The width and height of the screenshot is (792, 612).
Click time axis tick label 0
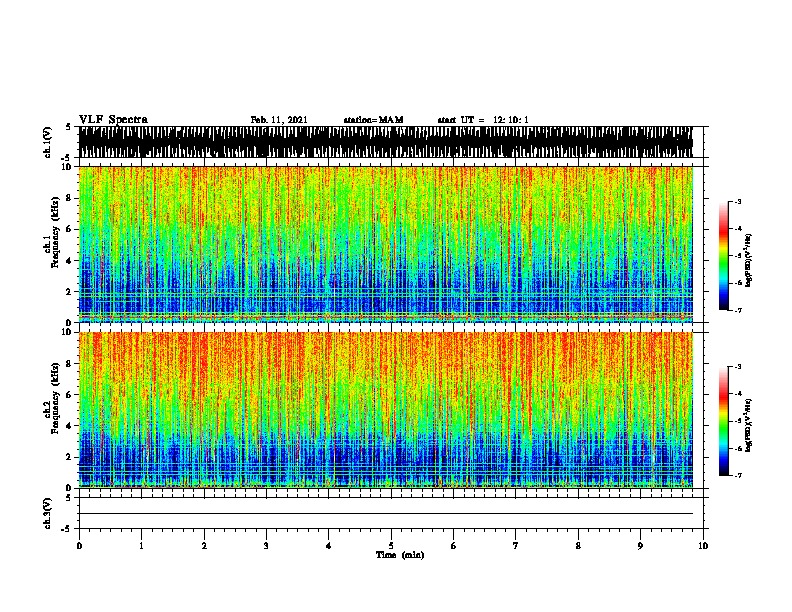click(x=79, y=546)
